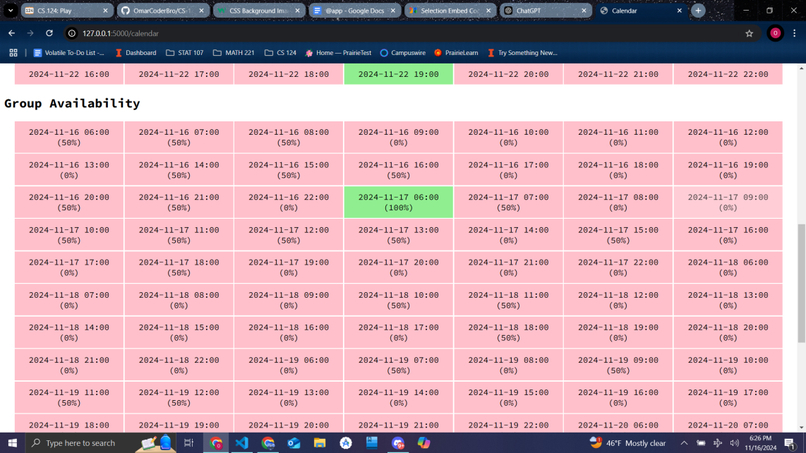Click the 2024-11-16 06:00 (50%) cell
This screenshot has height=453, width=806.
69,137
